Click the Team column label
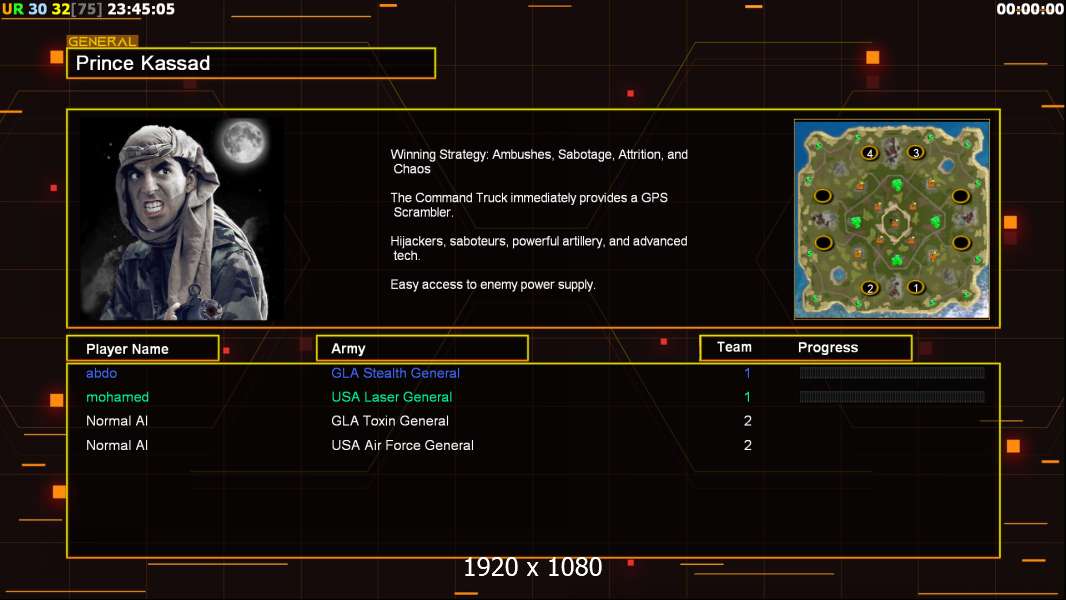The width and height of the screenshot is (1066, 600). click(x=734, y=347)
